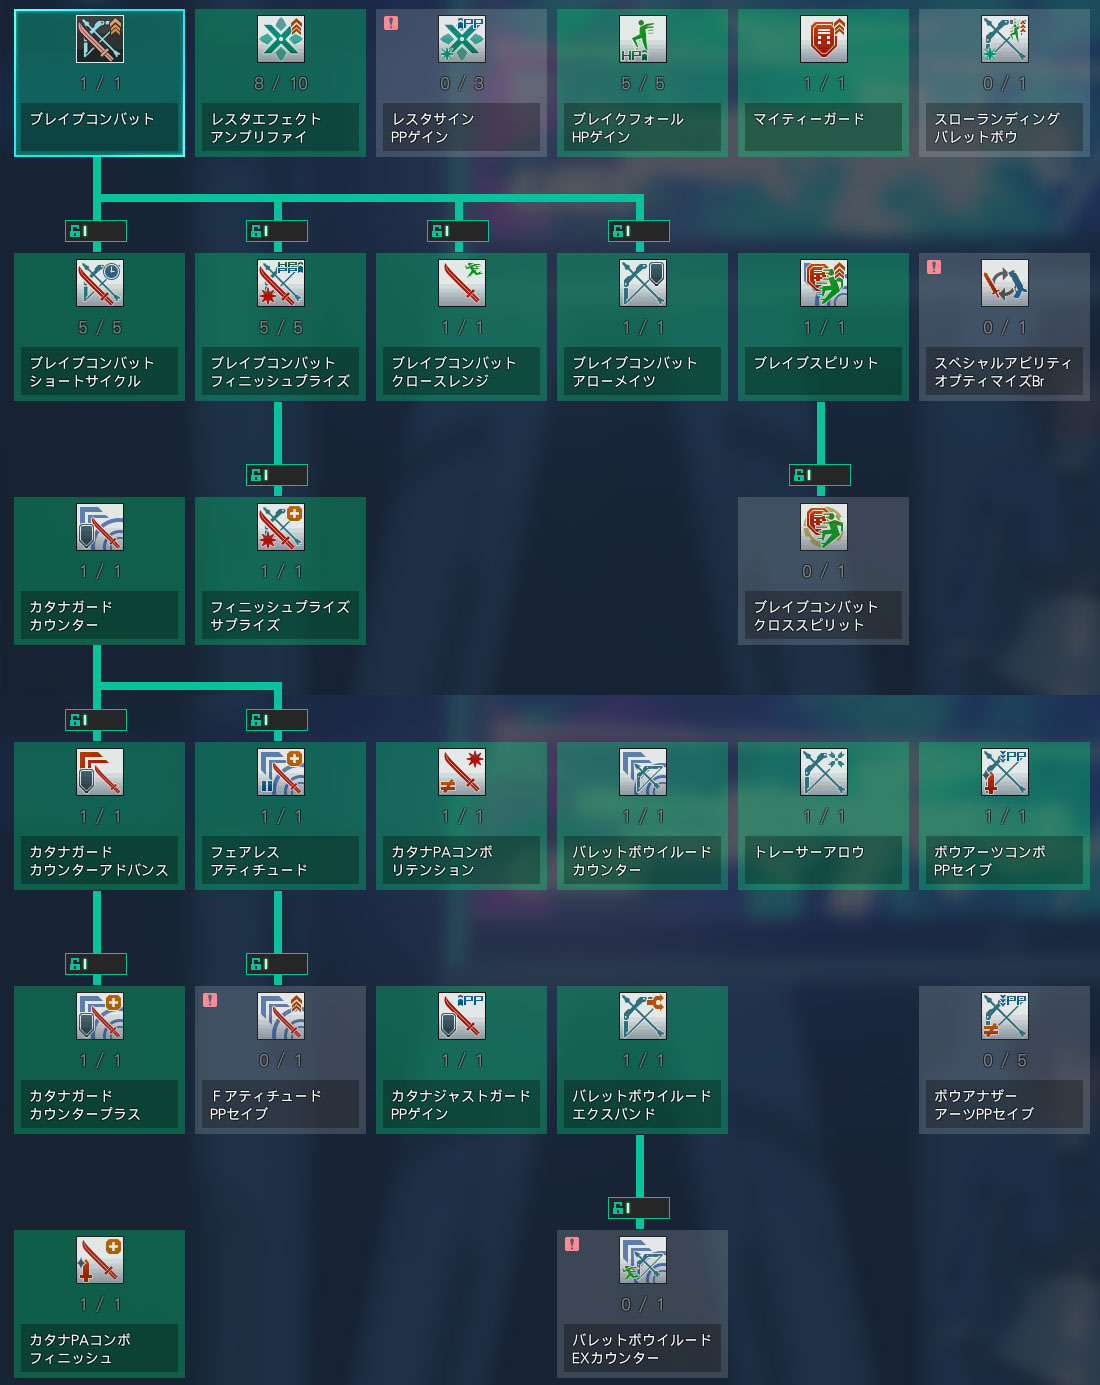The height and width of the screenshot is (1385, 1100).
Task: Click the レスタエフェクト アンプリファイ skill icon
Action: click(x=281, y=40)
